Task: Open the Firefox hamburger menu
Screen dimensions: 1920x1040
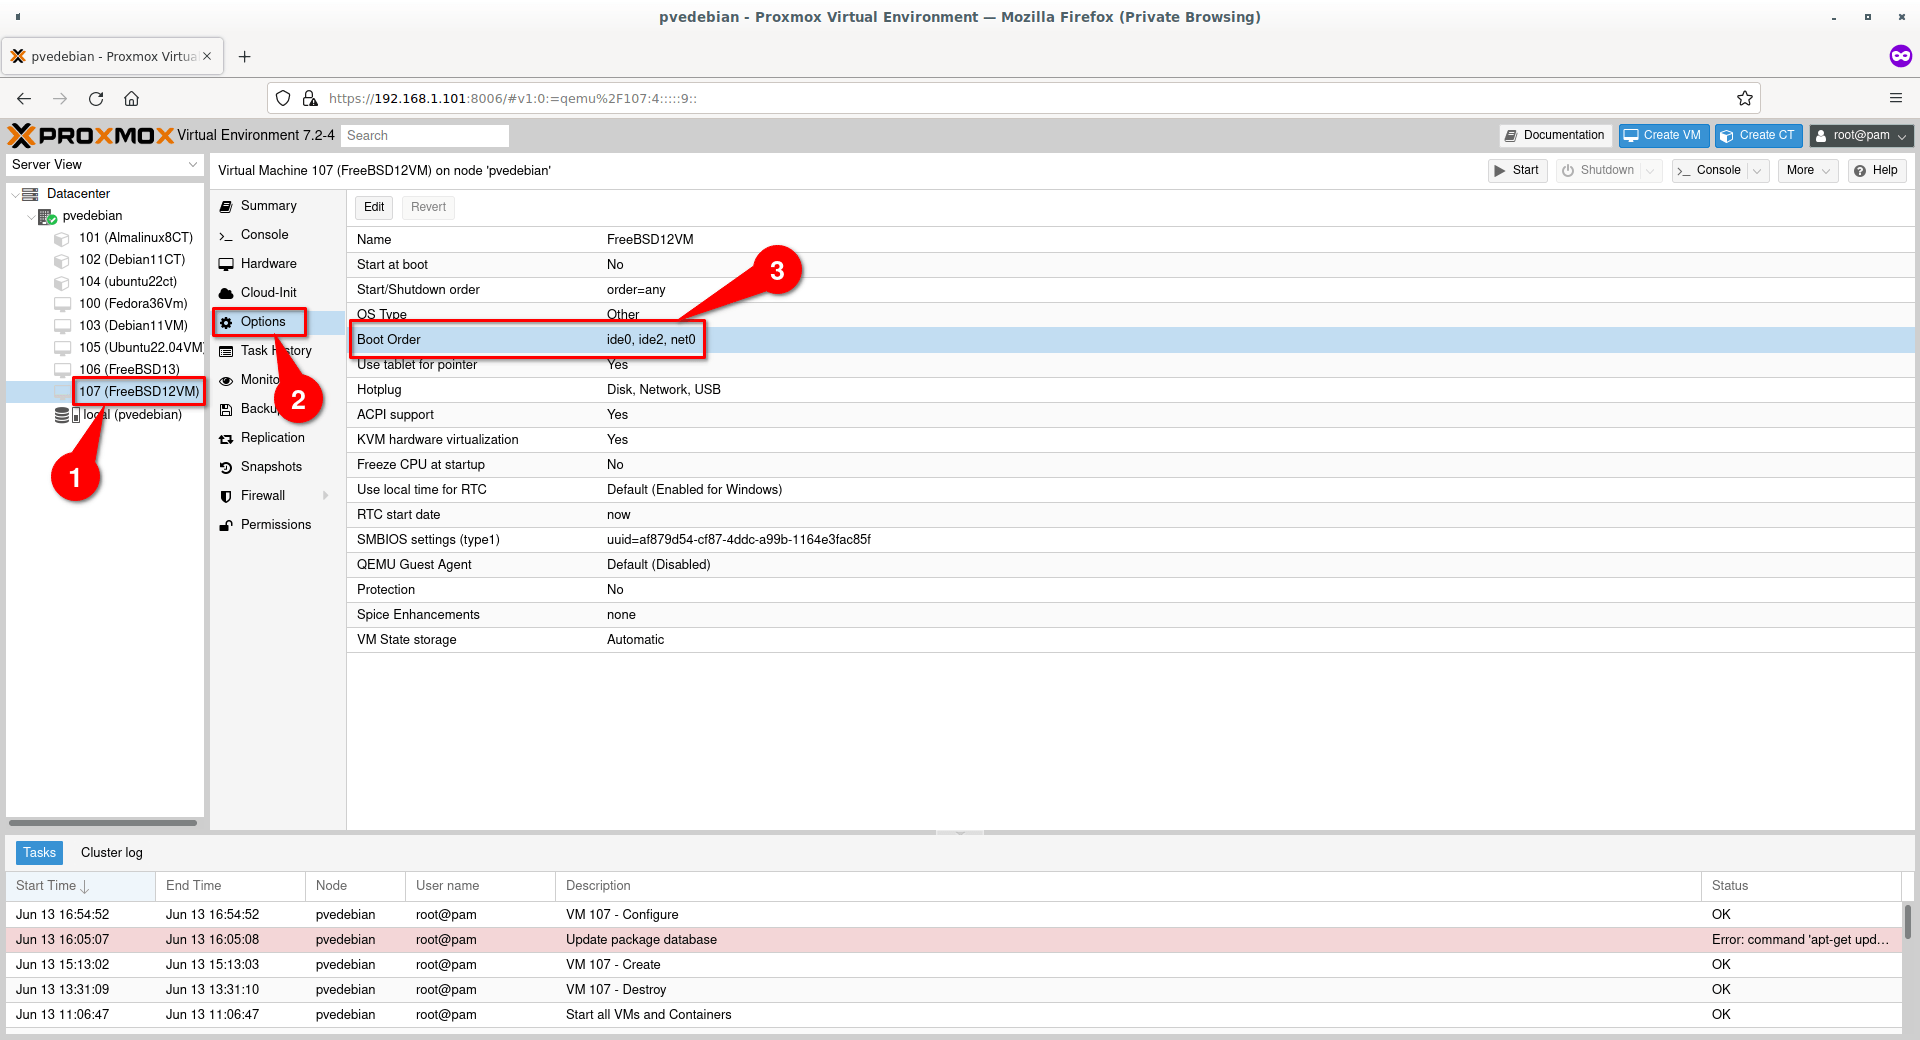Action: click(x=1895, y=98)
